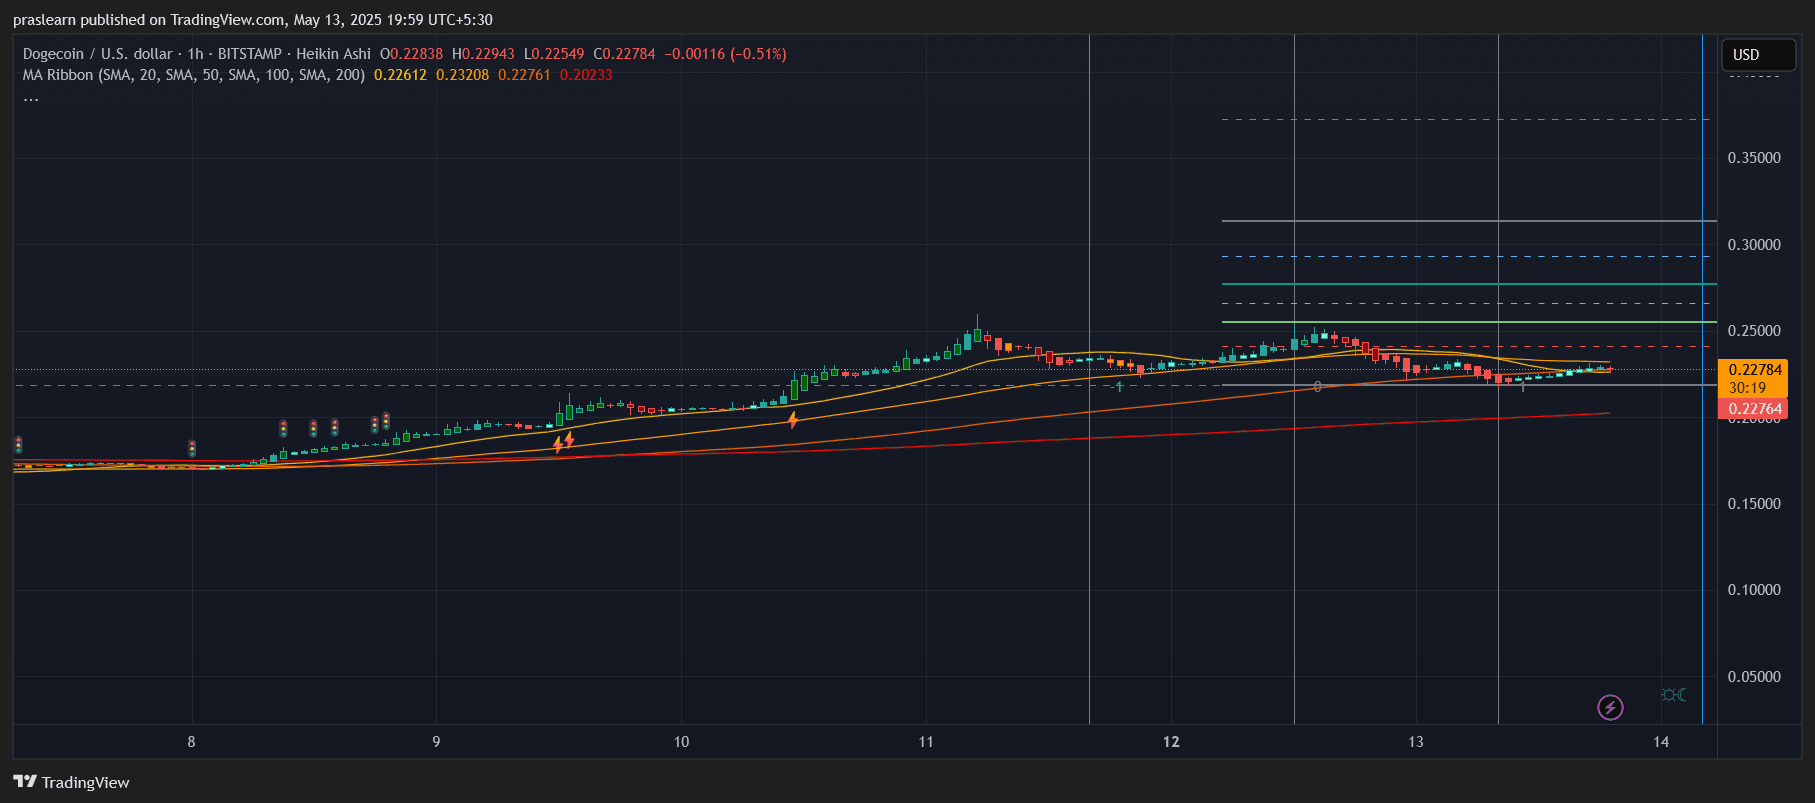Click the 0.30000 price axis label
The width and height of the screenshot is (1815, 803).
(1754, 245)
